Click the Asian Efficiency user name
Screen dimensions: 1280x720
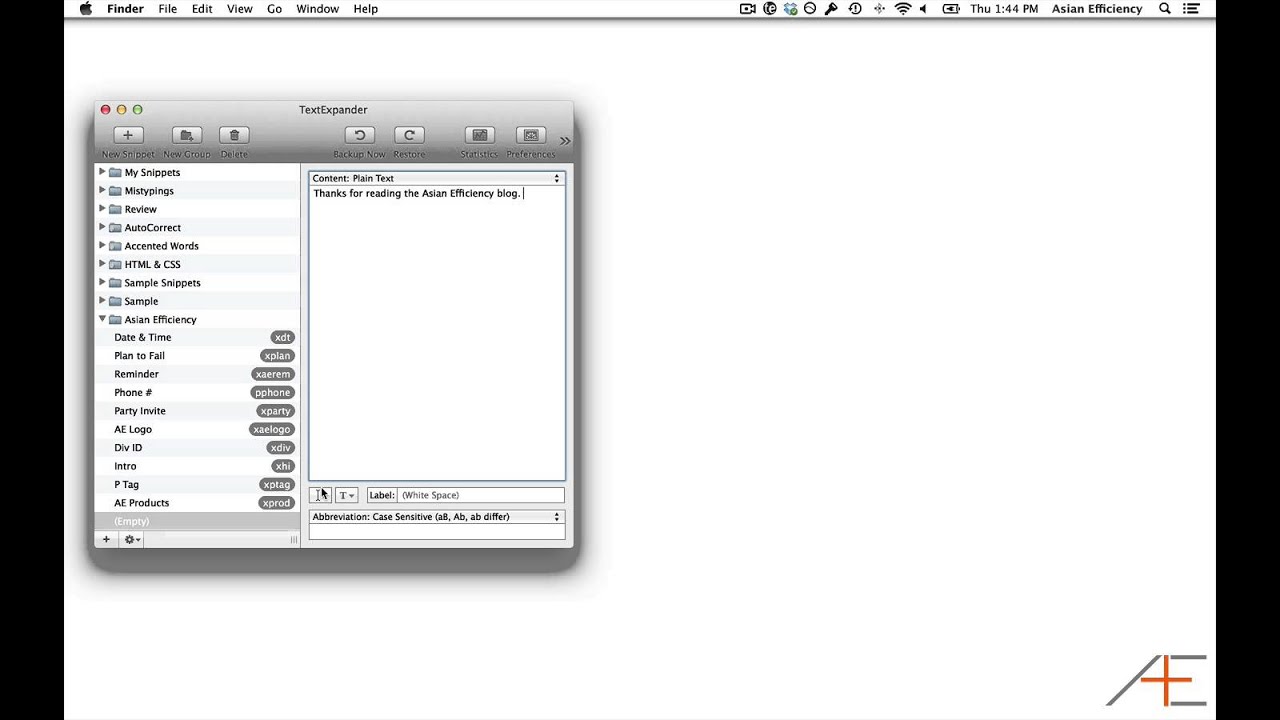point(1097,9)
